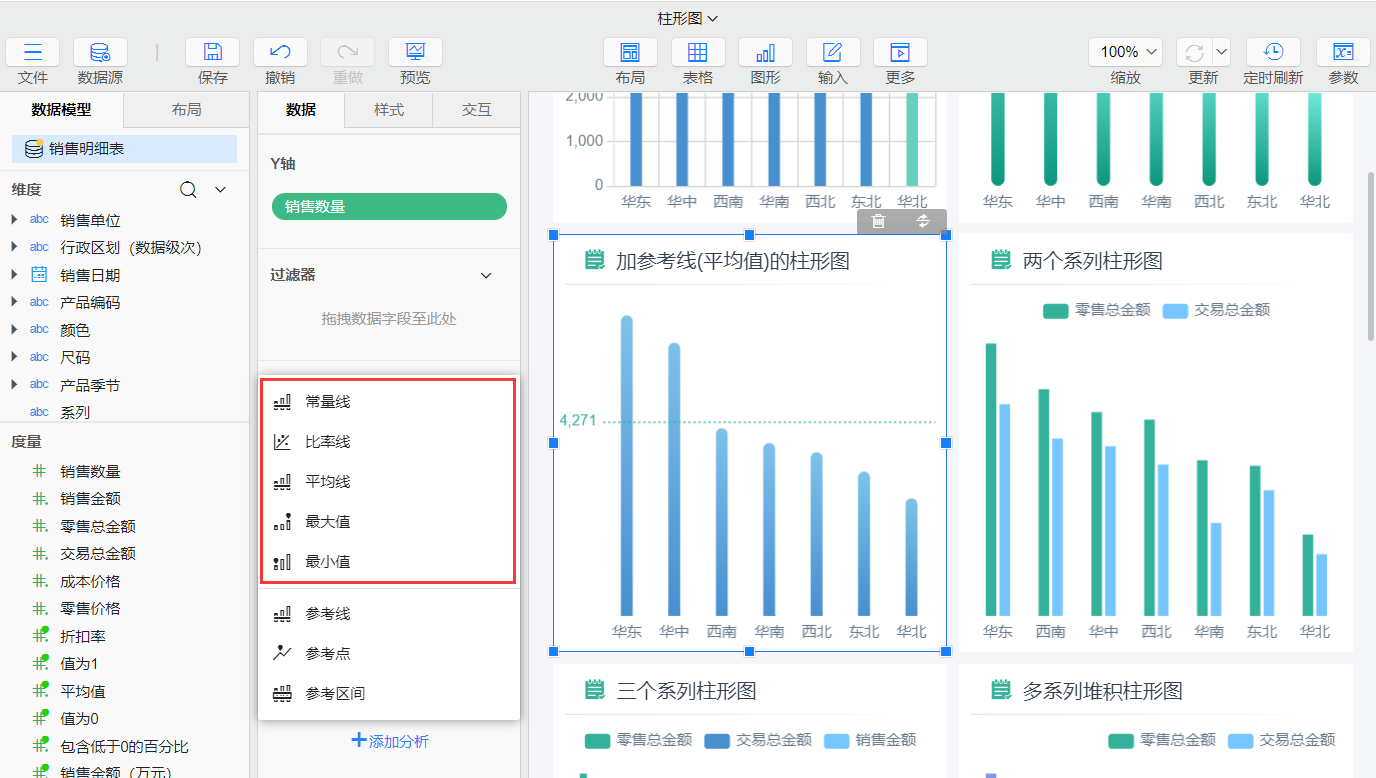Viewport: 1376px width, 778px height.
Task: Click the scheduled refresh clock icon
Action: click(x=1273, y=53)
